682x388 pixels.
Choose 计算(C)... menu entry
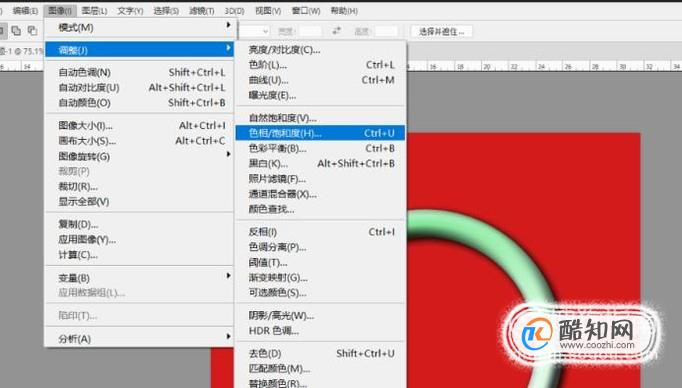(140, 255)
